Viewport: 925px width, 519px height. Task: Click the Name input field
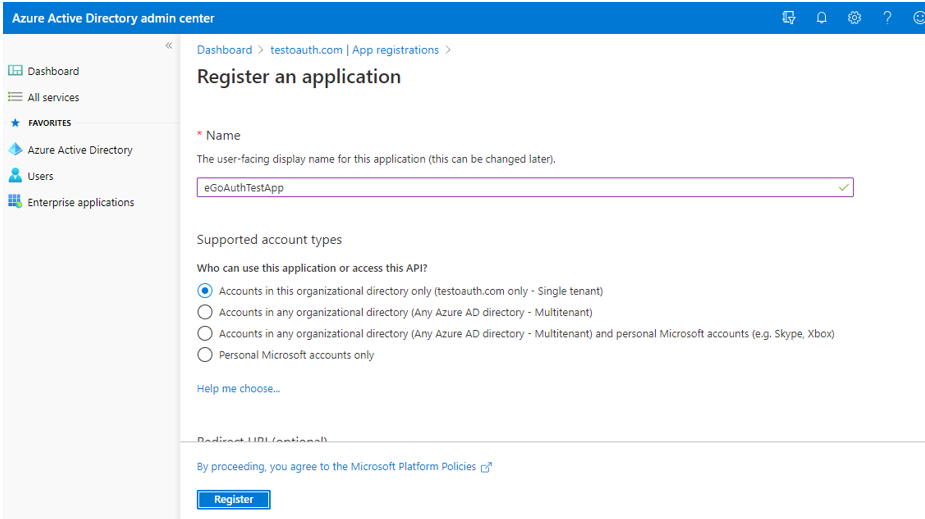pos(525,188)
